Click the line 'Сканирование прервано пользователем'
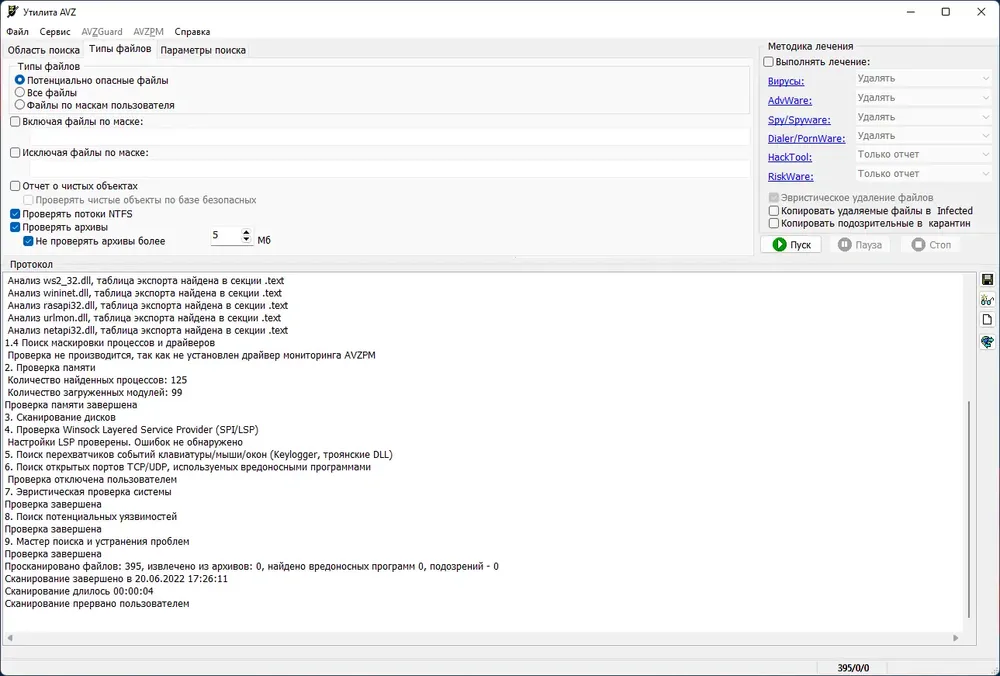The image size is (1000, 676). [97, 603]
